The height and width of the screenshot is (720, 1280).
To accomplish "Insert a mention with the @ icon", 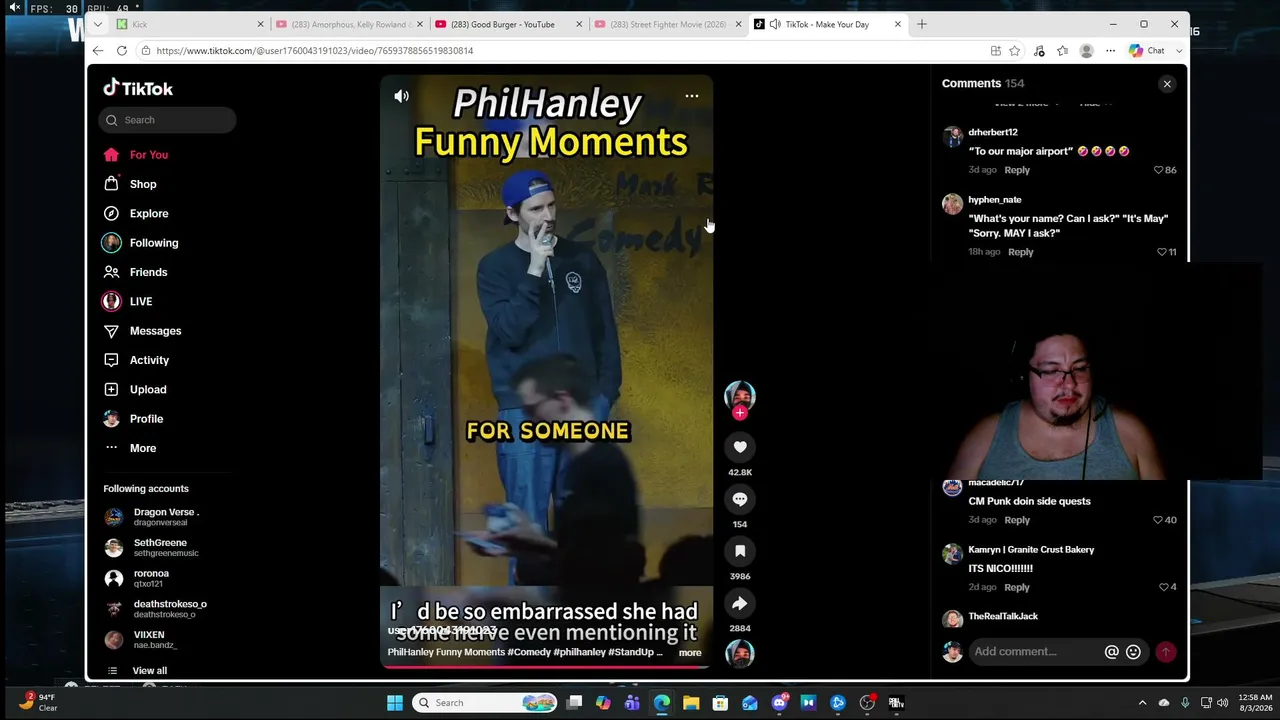I will 1111,652.
